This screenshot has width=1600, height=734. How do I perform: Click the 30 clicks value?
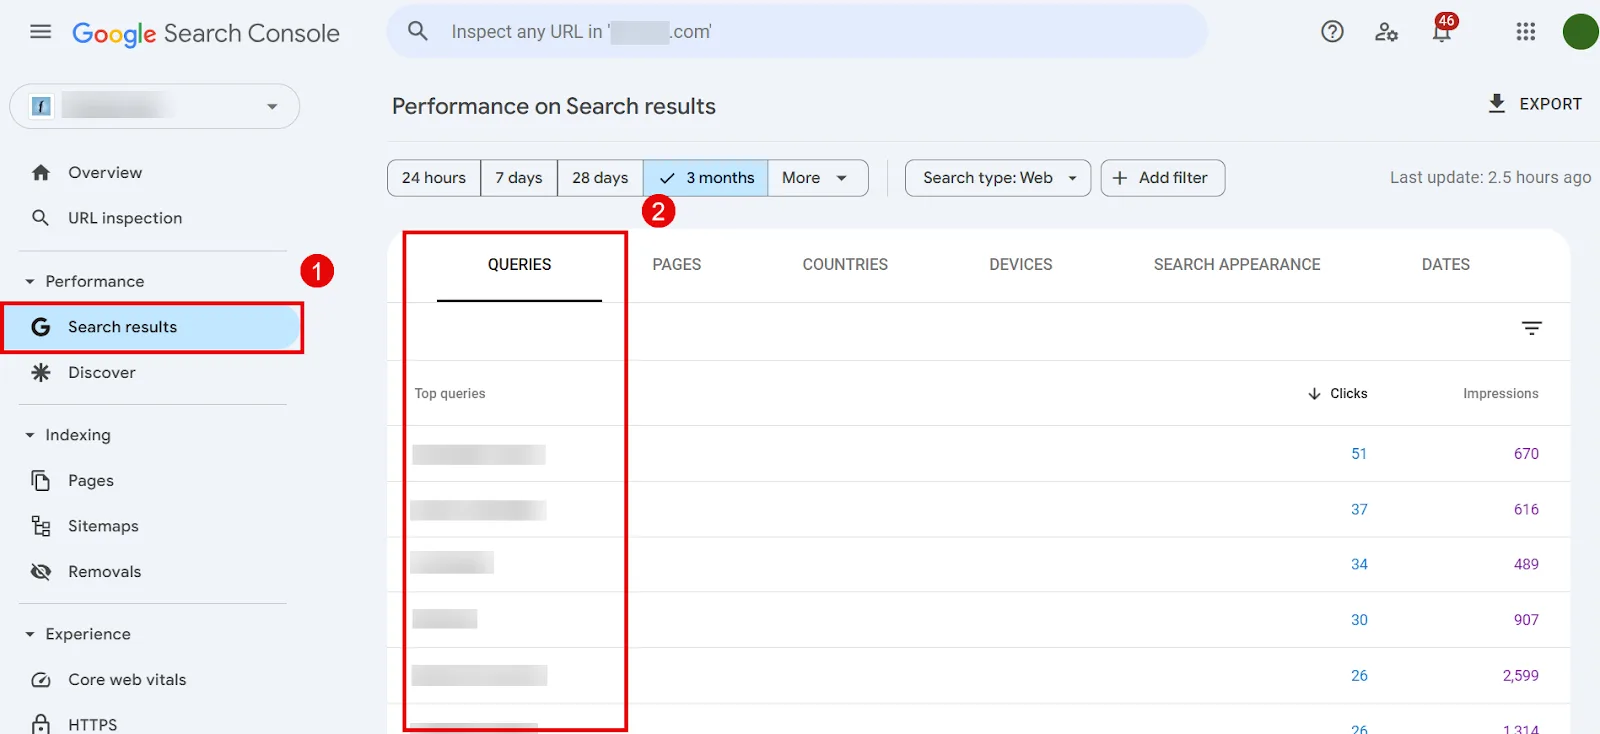[1359, 620]
